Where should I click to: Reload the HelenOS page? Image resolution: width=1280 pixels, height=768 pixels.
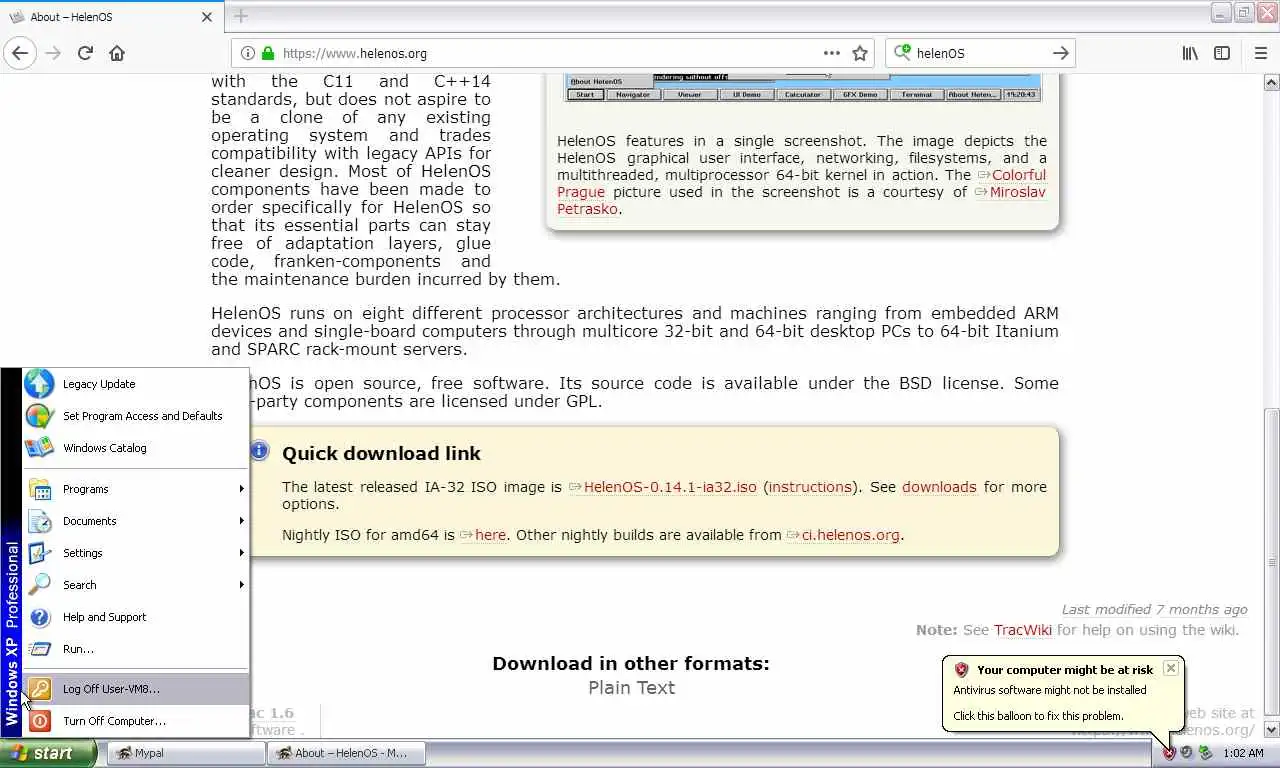[x=85, y=53]
